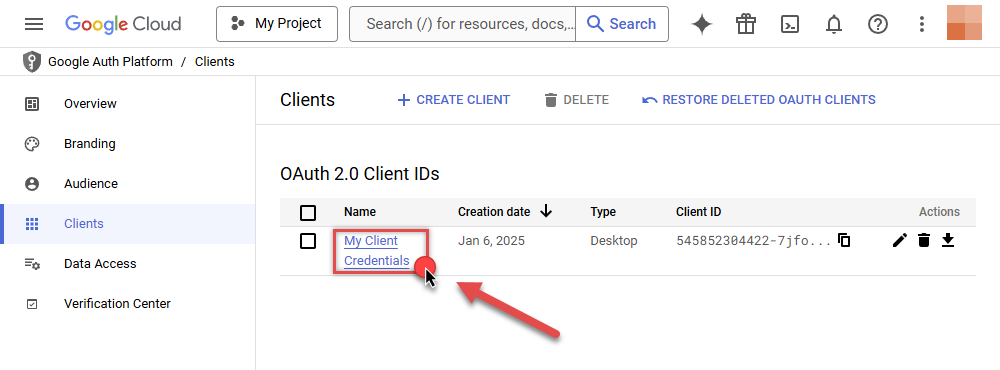Click the 545852304422-7jfo client ID text
Image resolution: width=1000 pixels, height=370 pixels.
754,241
